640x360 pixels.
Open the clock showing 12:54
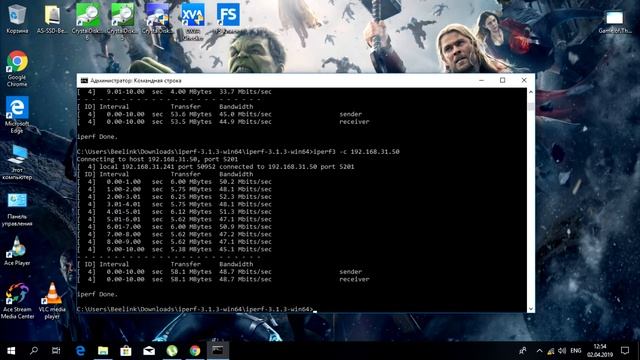tap(600, 351)
